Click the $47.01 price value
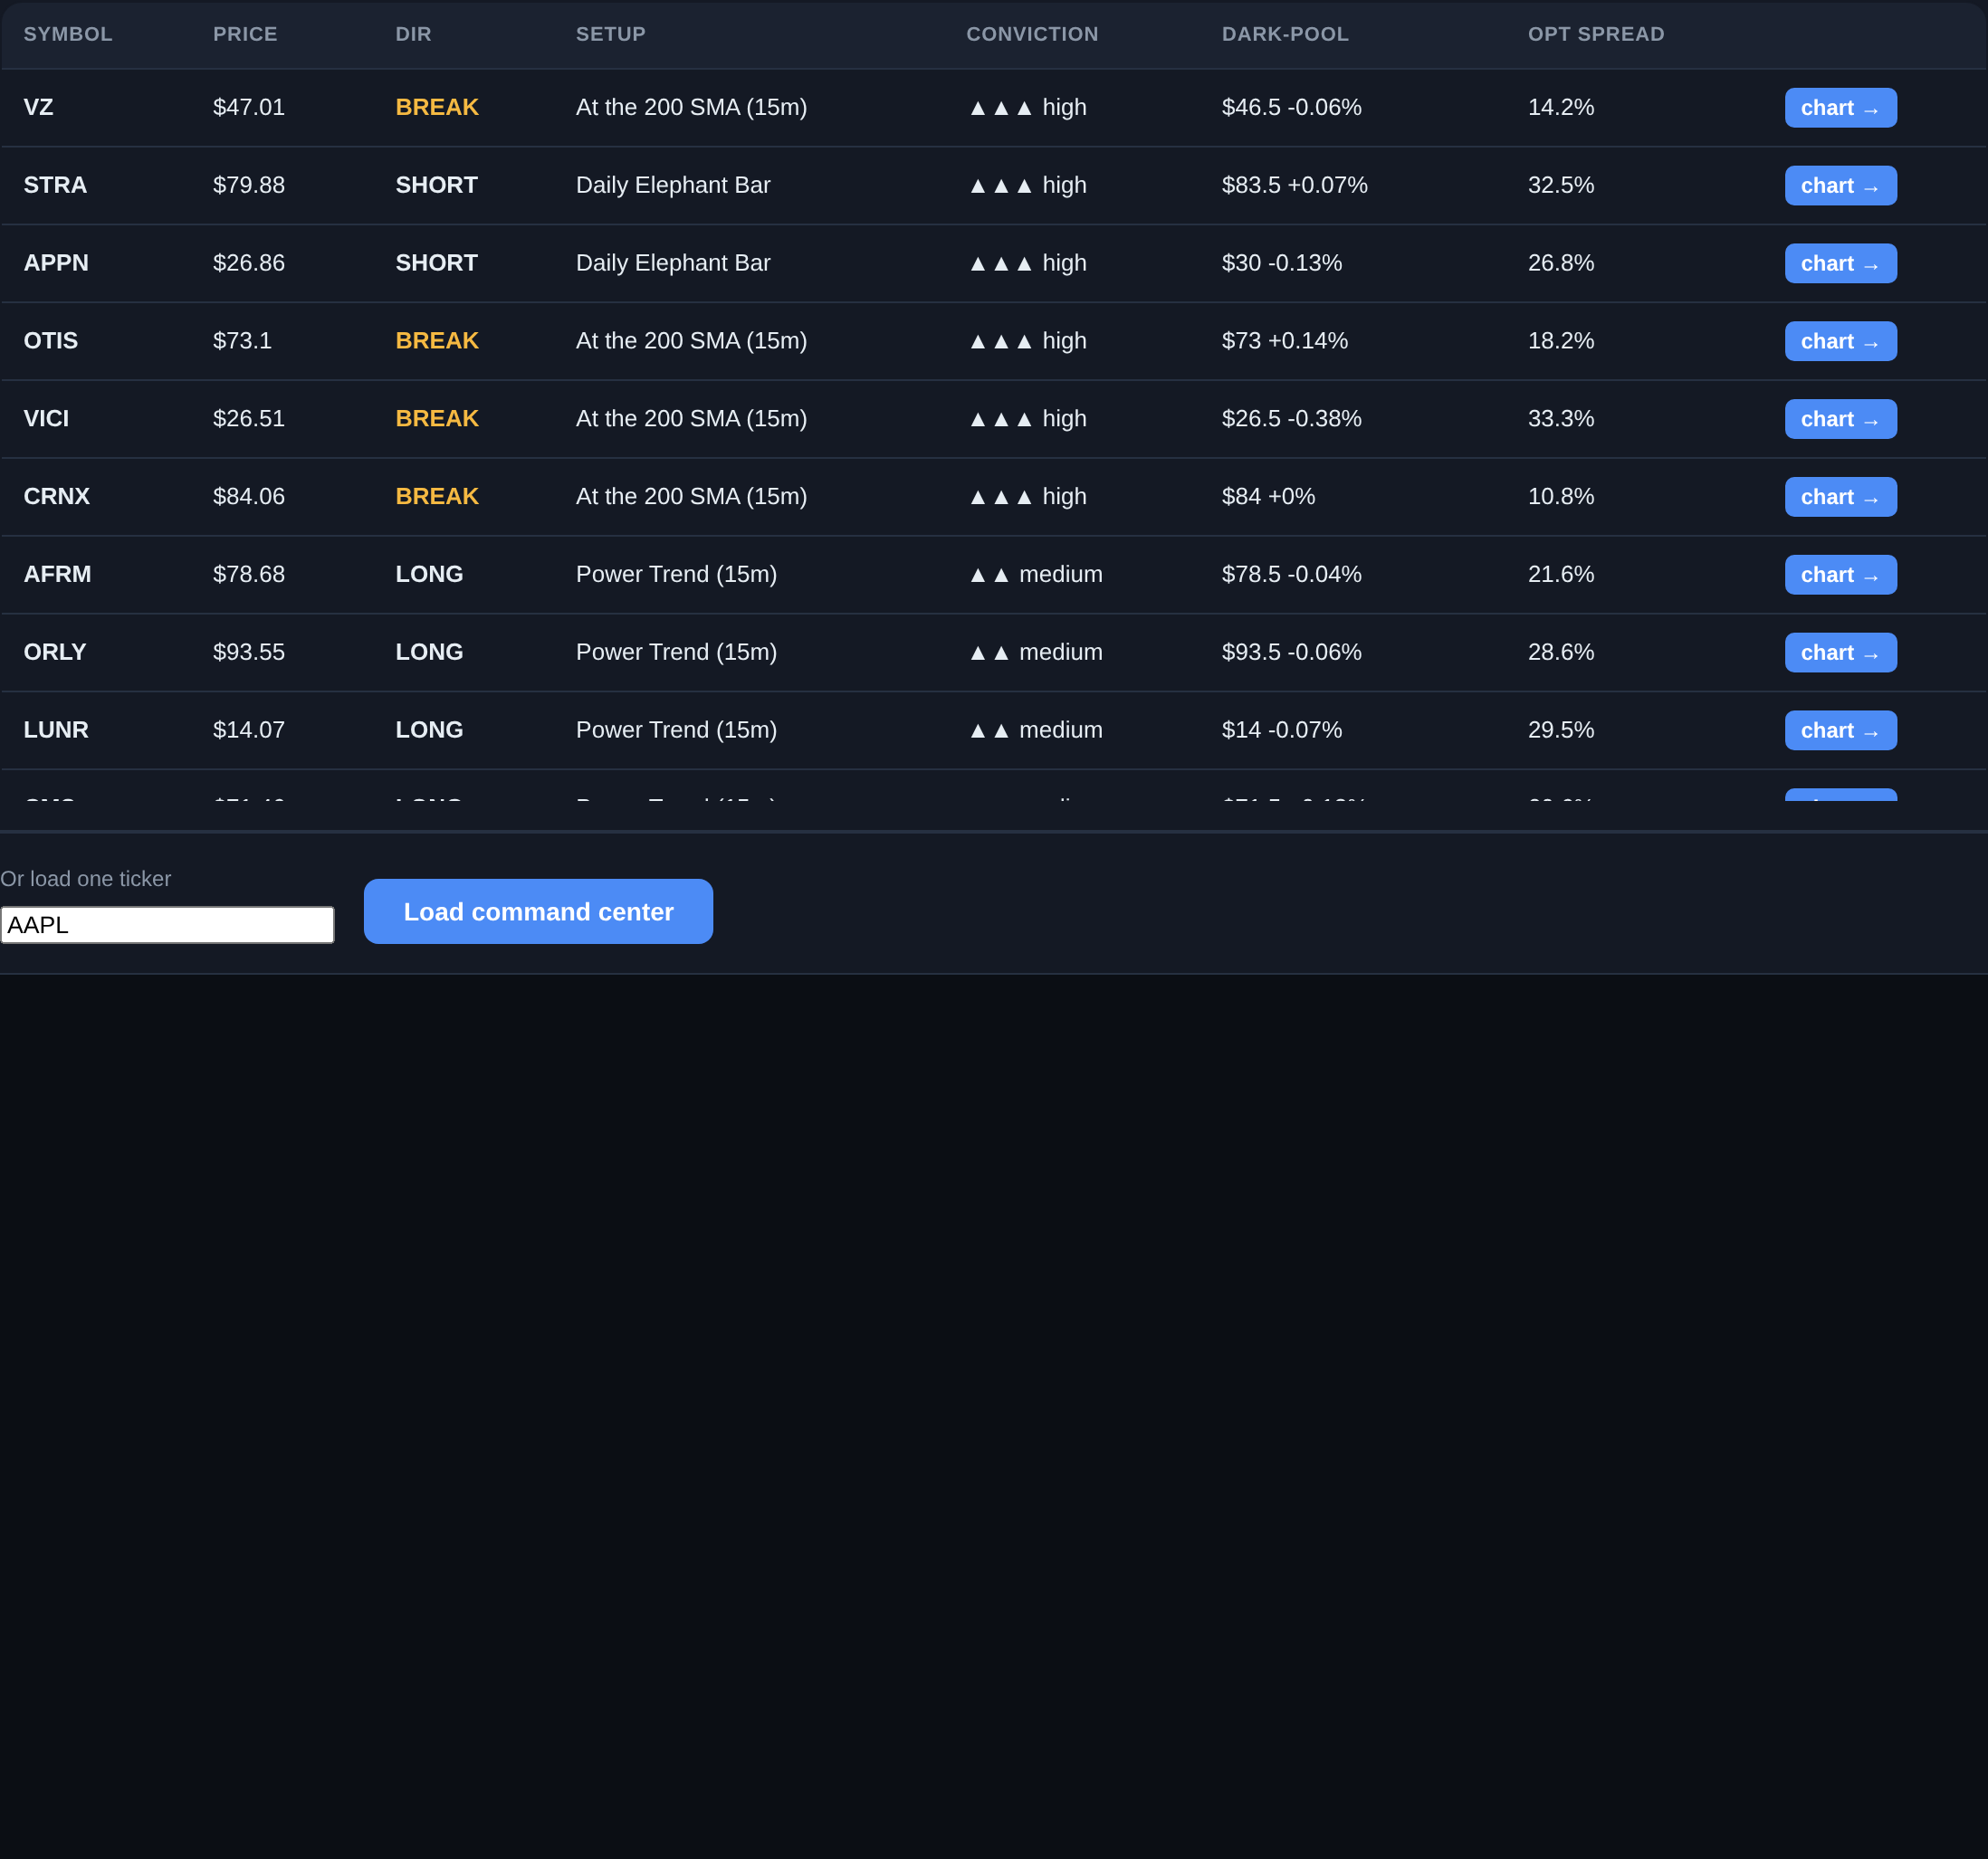The image size is (1988, 1859). (x=249, y=107)
